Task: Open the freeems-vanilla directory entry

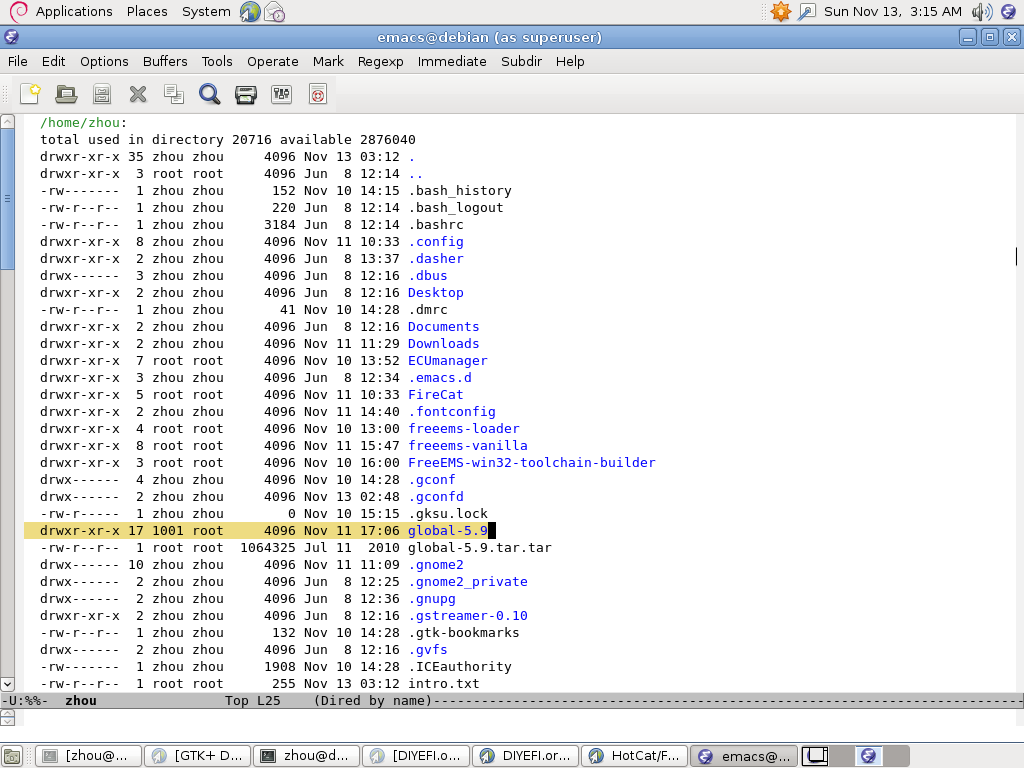Action: tap(467, 446)
